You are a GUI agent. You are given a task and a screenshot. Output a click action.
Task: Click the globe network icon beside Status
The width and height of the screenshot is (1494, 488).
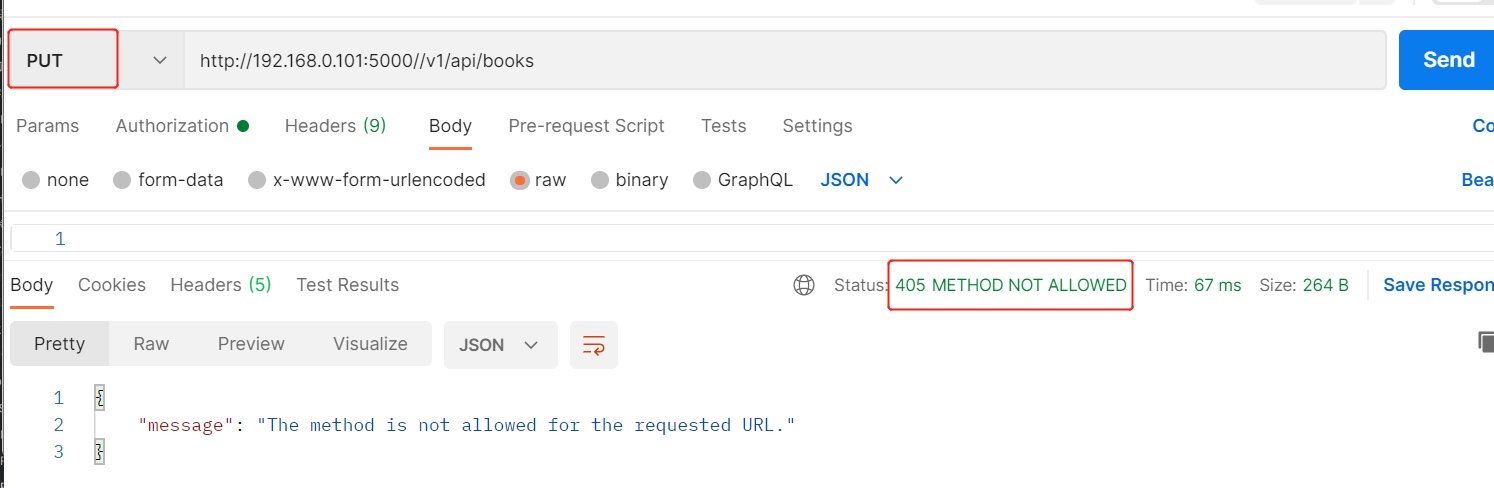click(x=803, y=285)
